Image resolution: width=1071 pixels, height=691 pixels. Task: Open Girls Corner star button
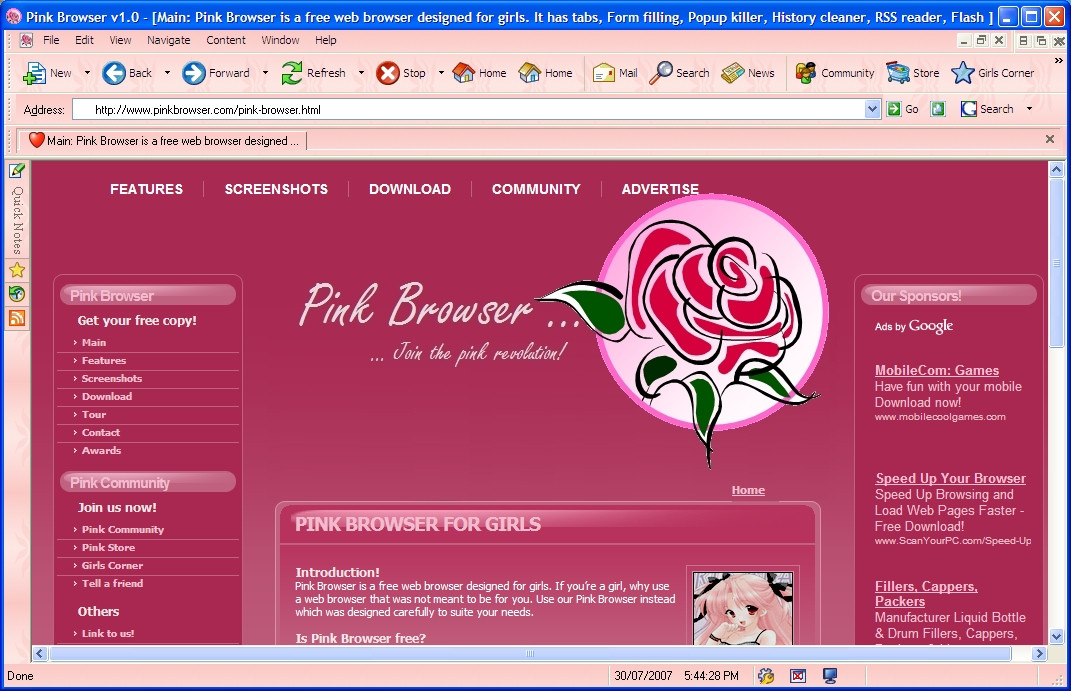(992, 73)
